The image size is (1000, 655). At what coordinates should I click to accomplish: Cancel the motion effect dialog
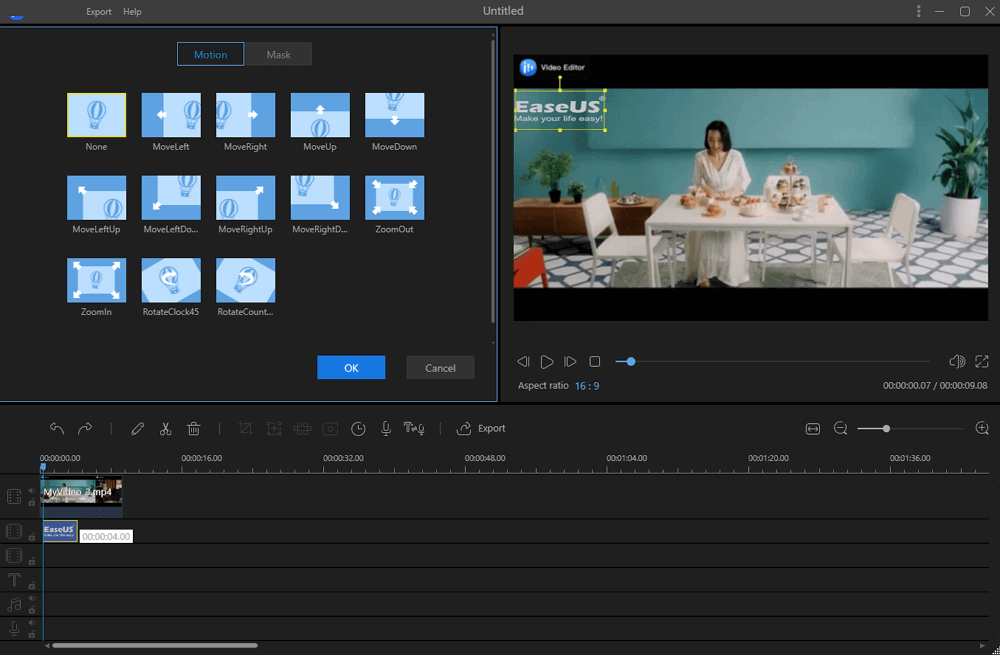[x=440, y=367]
